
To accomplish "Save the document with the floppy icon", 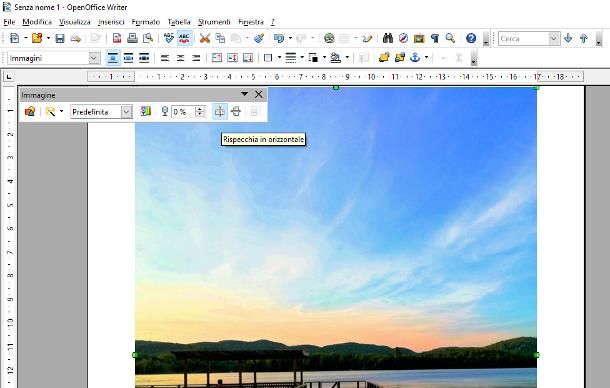I will [x=60, y=38].
